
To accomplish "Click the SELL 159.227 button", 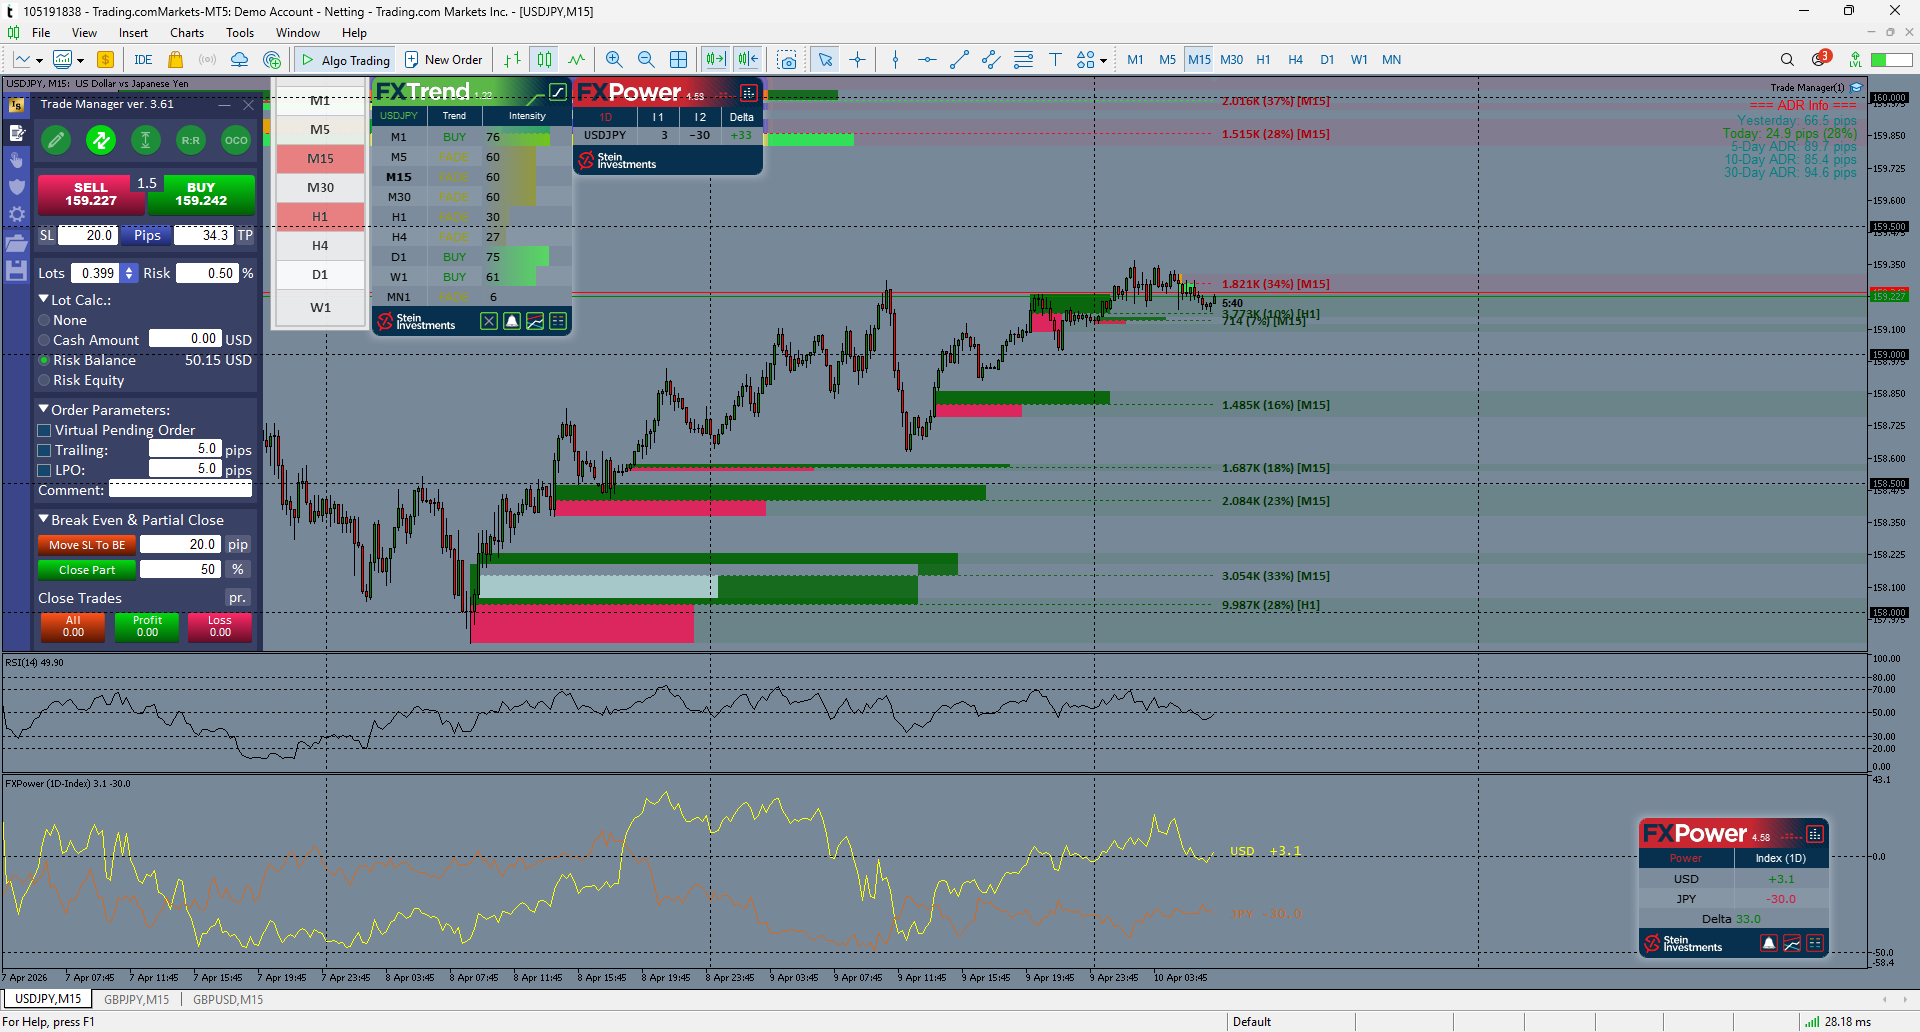I will pyautogui.click(x=91, y=194).
